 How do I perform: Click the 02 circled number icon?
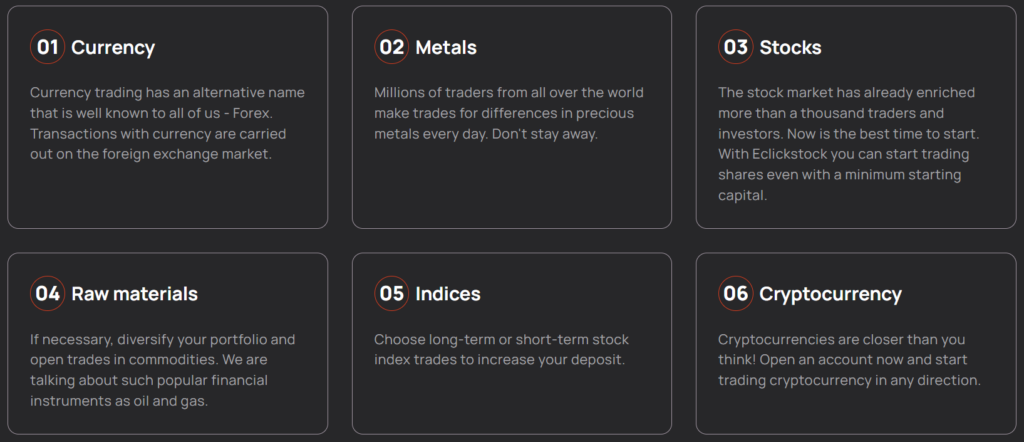point(392,47)
